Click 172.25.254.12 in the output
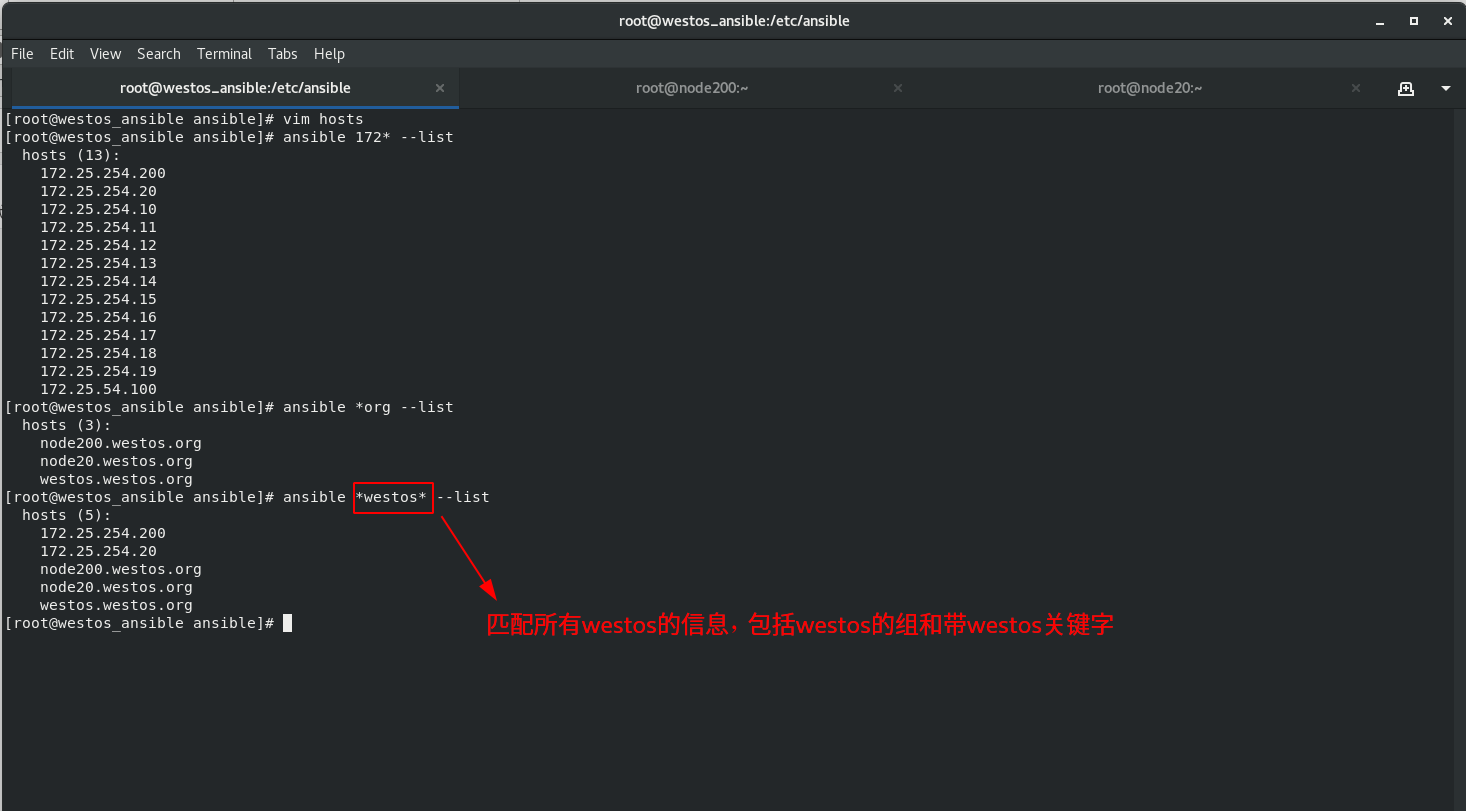This screenshot has width=1466, height=811. 98,245
